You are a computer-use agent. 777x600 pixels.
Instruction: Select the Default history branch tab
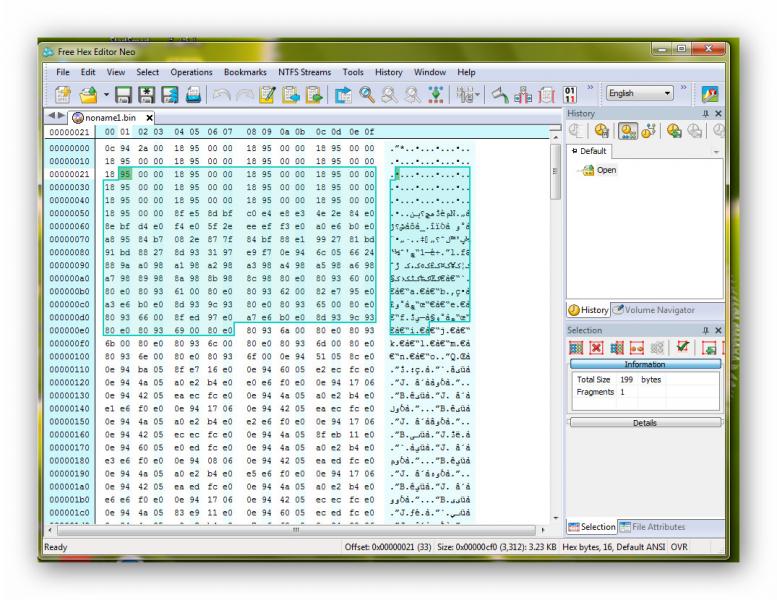click(588, 151)
